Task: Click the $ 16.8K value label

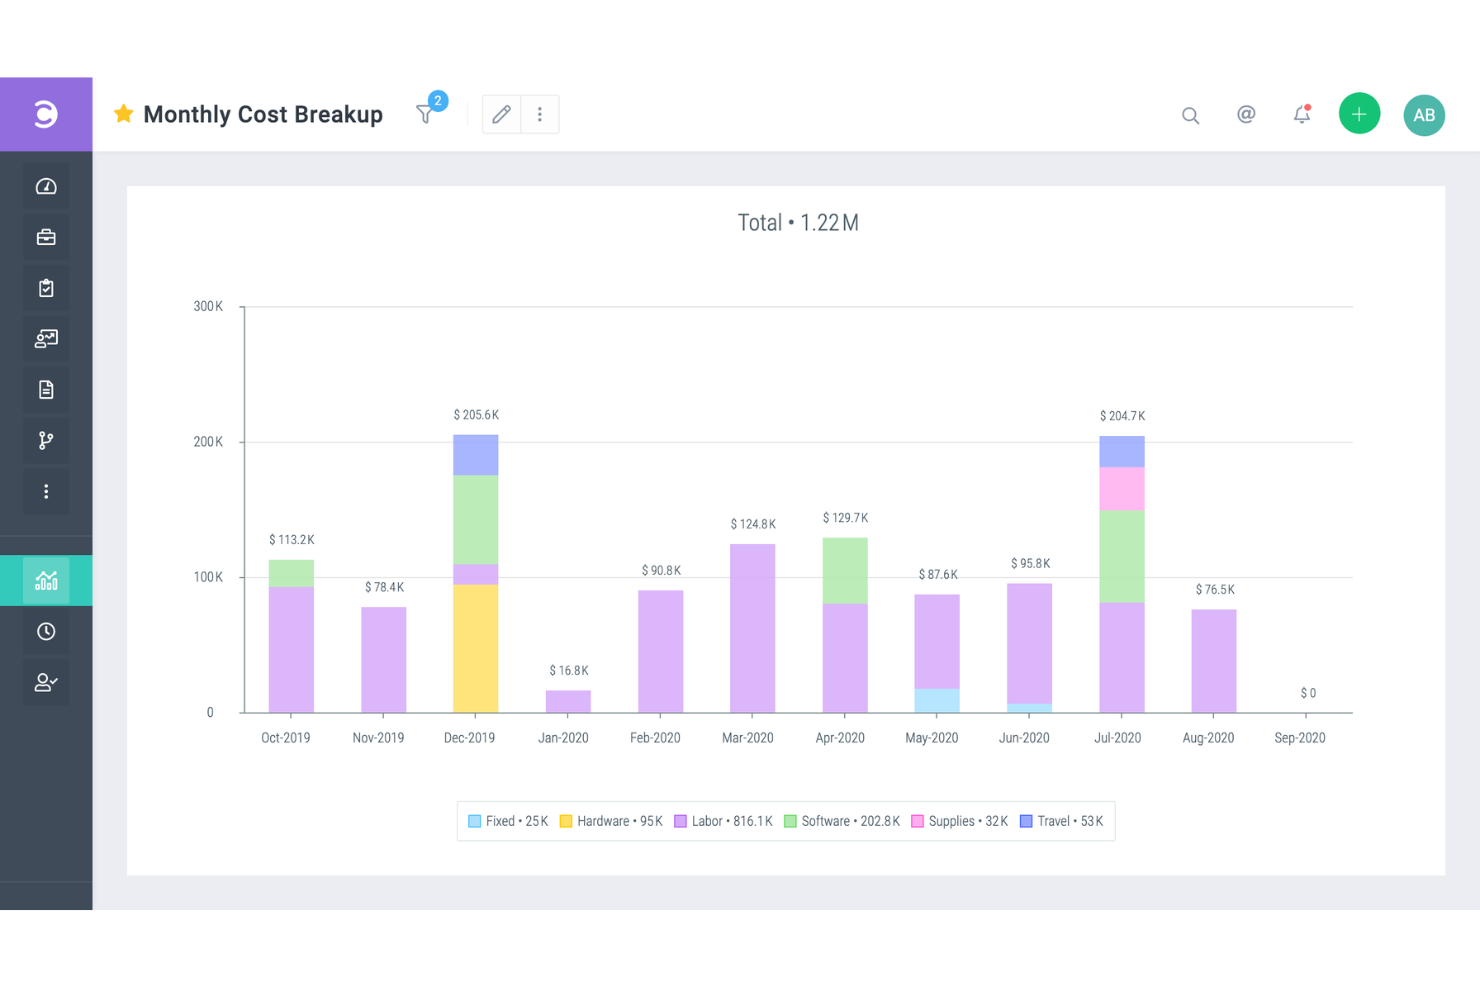Action: (569, 671)
